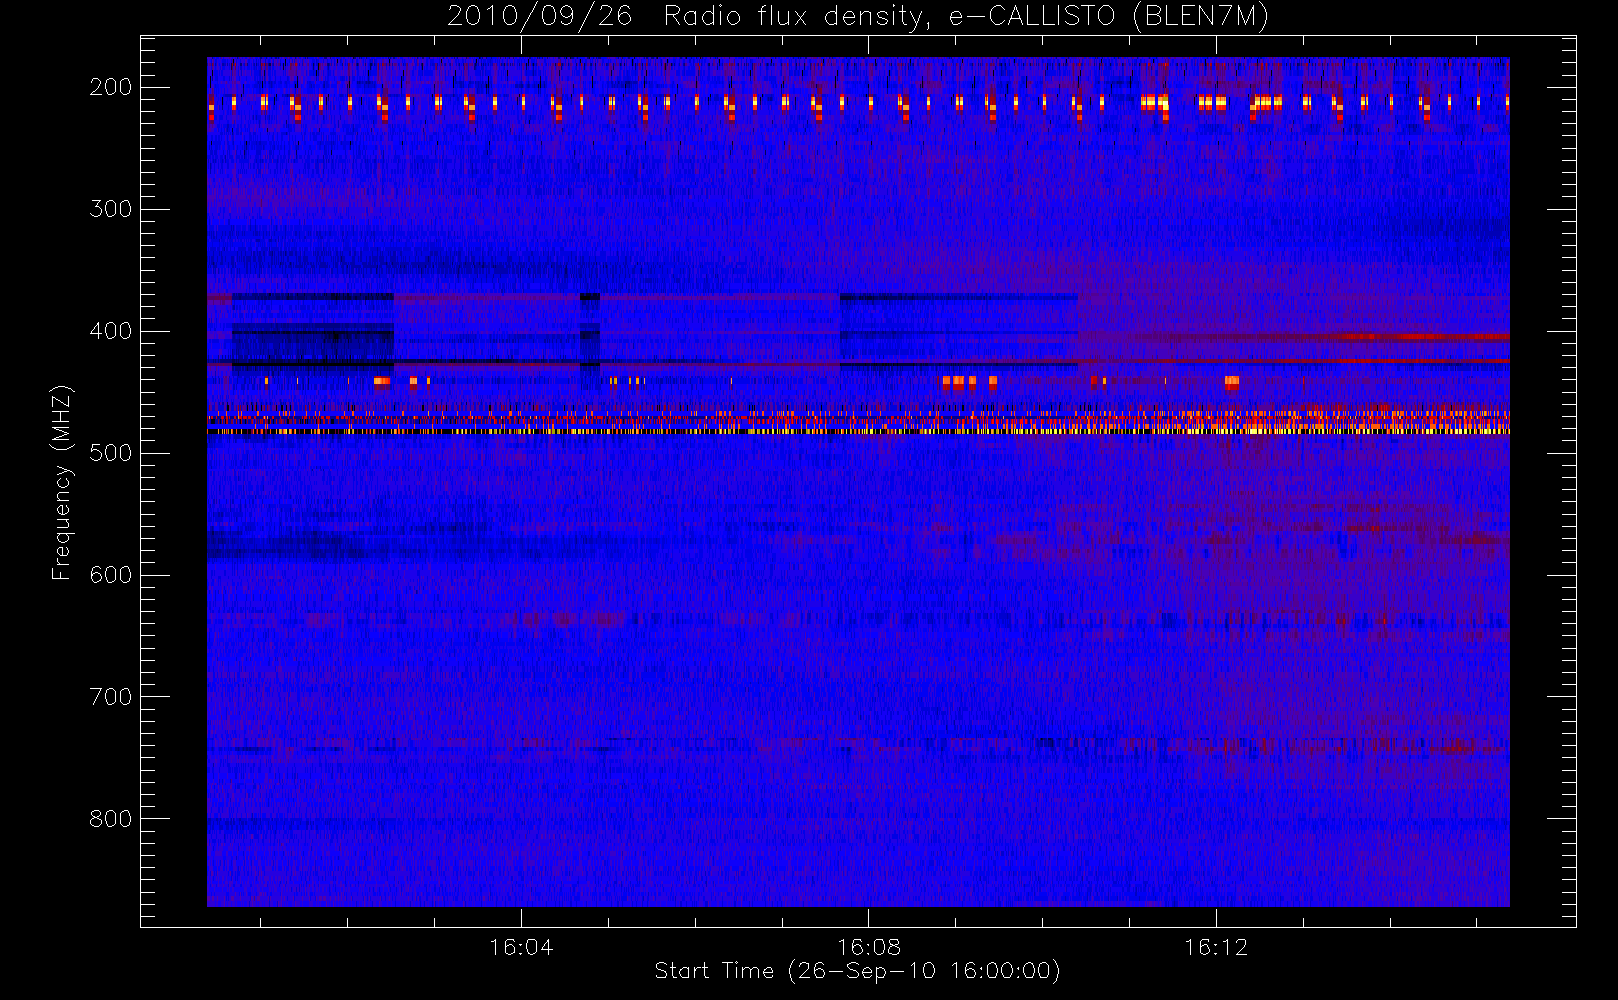Click the 16:04 time tick label
This screenshot has height=1000, width=1618.
pyautogui.click(x=521, y=947)
